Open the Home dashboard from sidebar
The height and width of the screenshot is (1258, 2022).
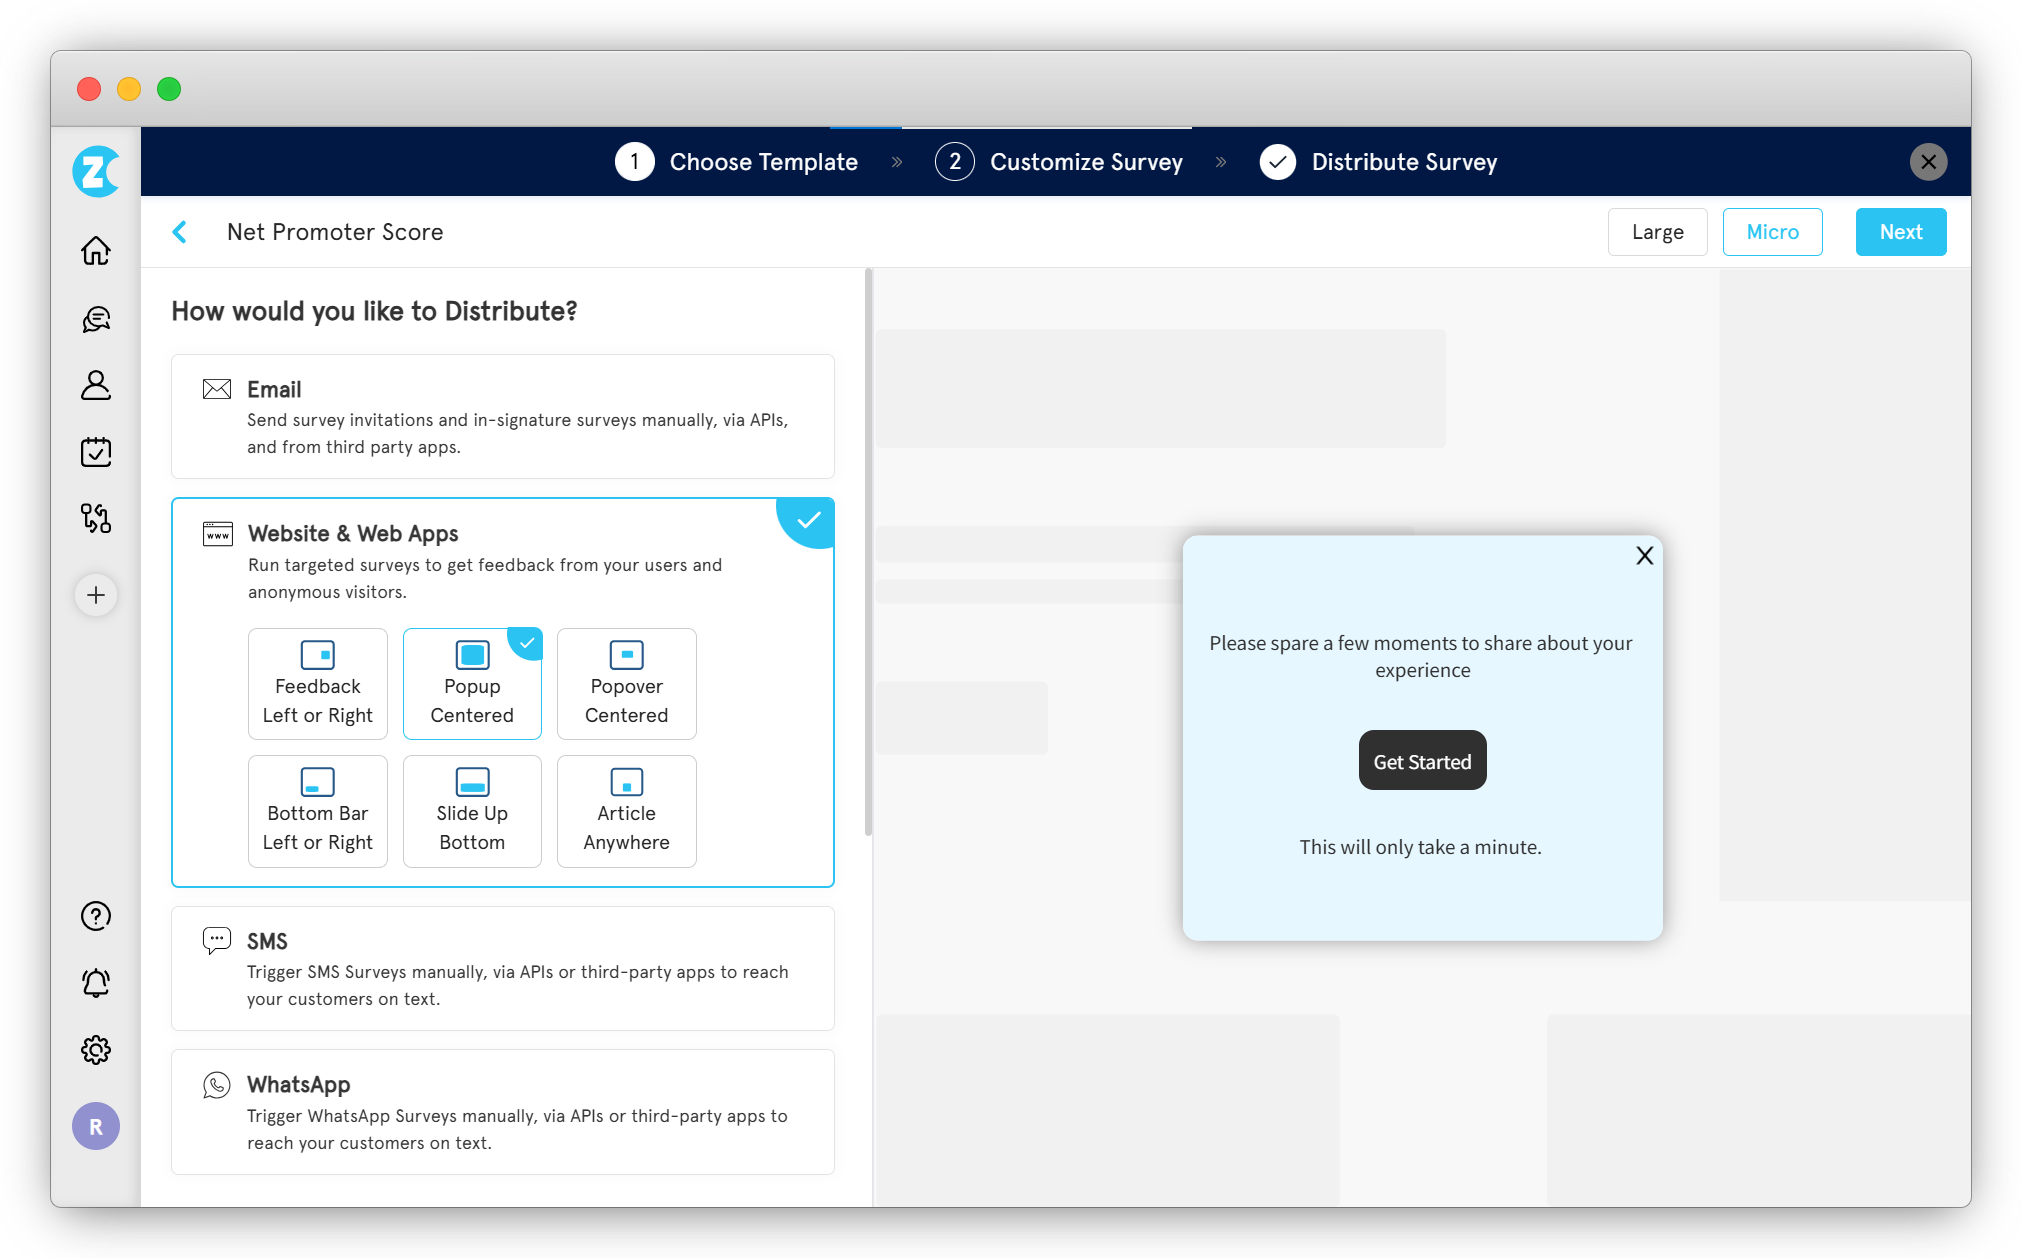pos(95,250)
